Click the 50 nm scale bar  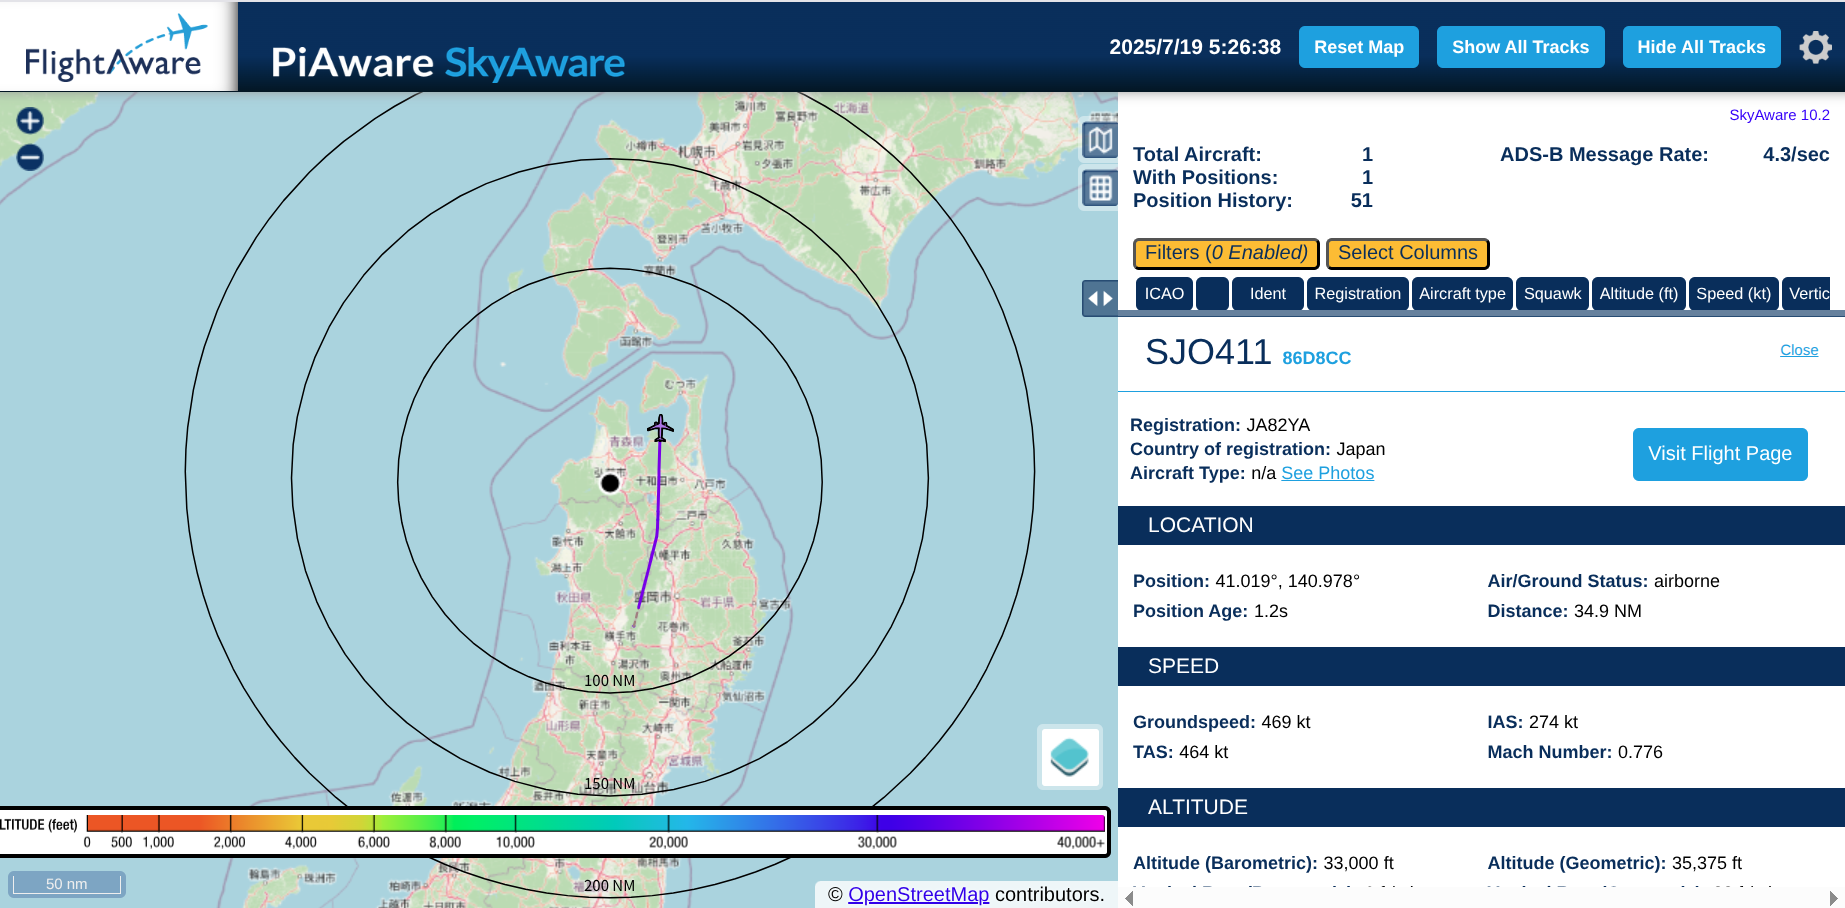point(66,884)
